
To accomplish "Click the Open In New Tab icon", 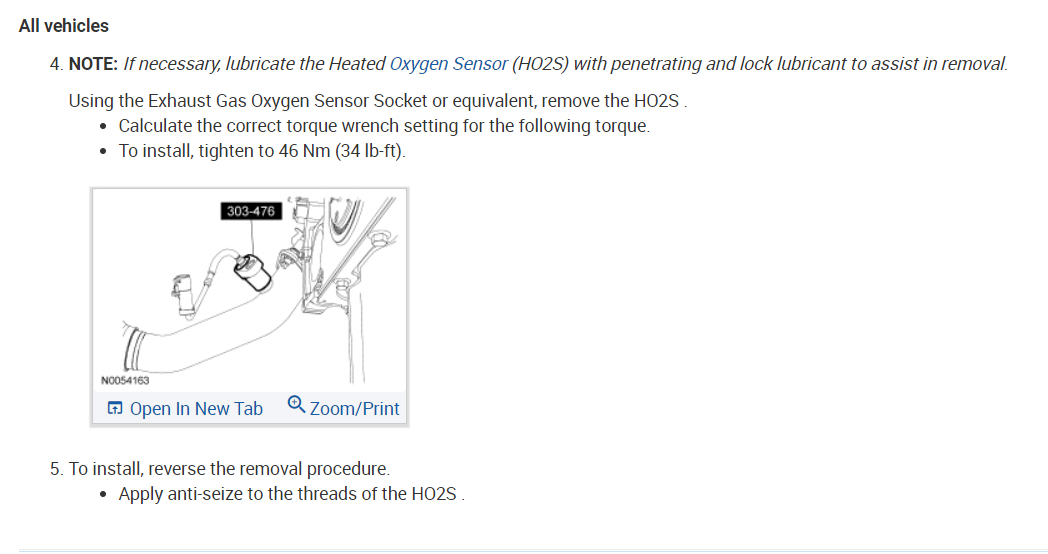I will point(115,408).
